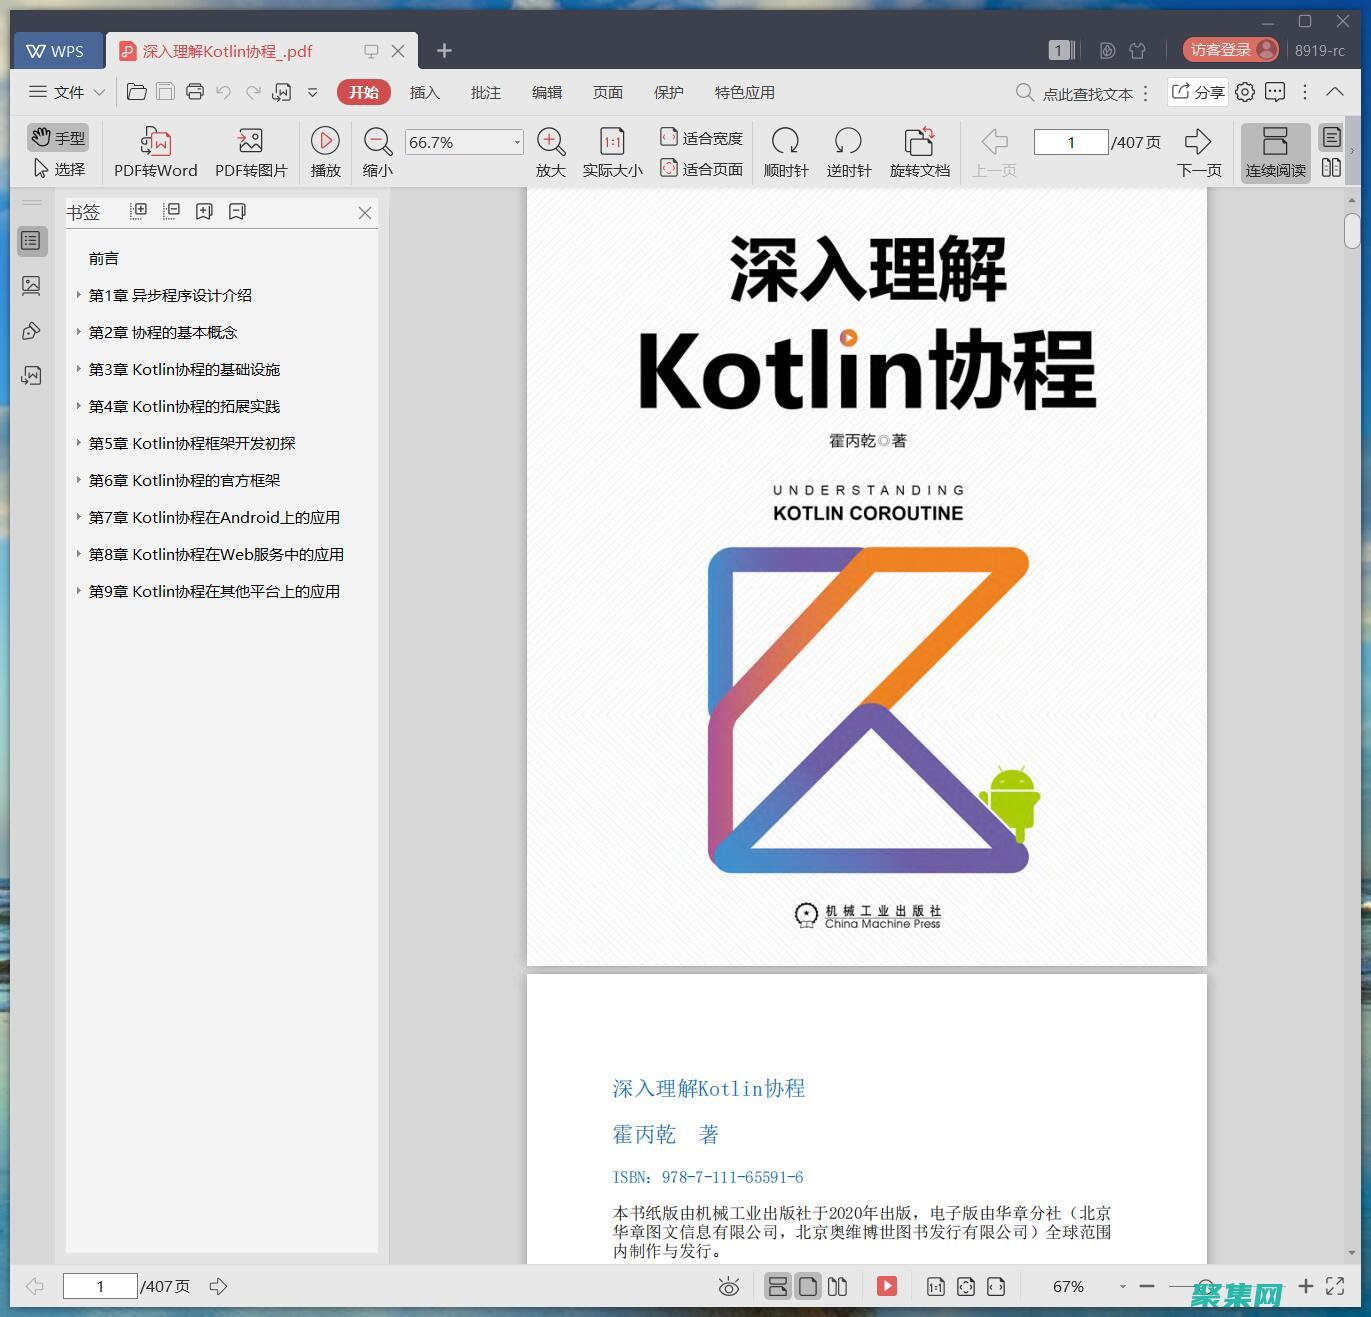Select the hand tool (手型)
Screen dimensions: 1371x1317
tap(57, 137)
